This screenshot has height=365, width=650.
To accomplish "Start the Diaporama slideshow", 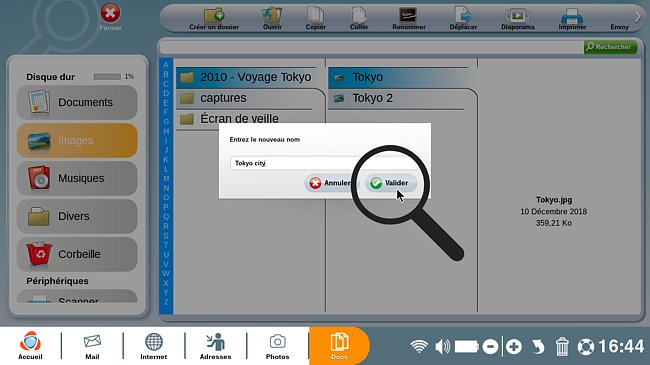I will coord(517,18).
